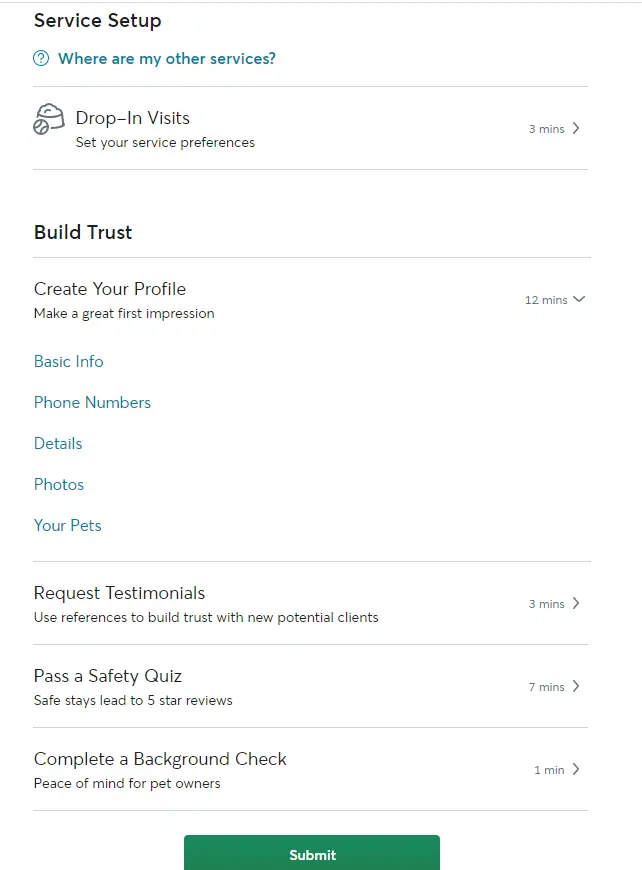This screenshot has width=642, height=870.
Task: Click the question mark help icon
Action: coord(41,58)
